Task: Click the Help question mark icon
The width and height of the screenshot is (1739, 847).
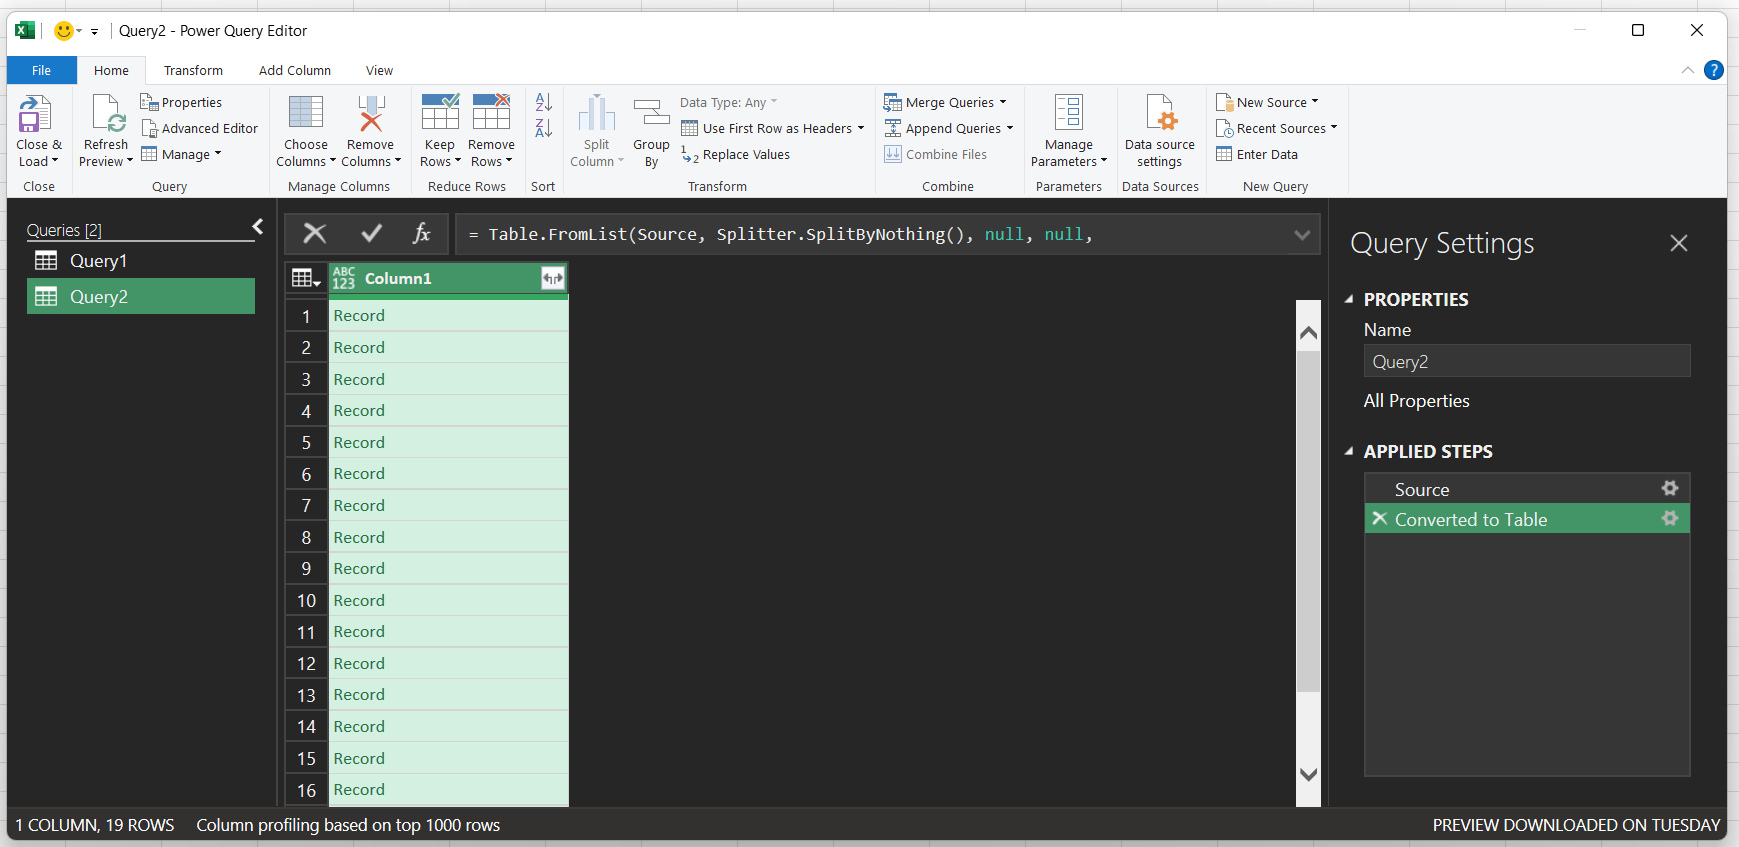Action: click(x=1713, y=70)
